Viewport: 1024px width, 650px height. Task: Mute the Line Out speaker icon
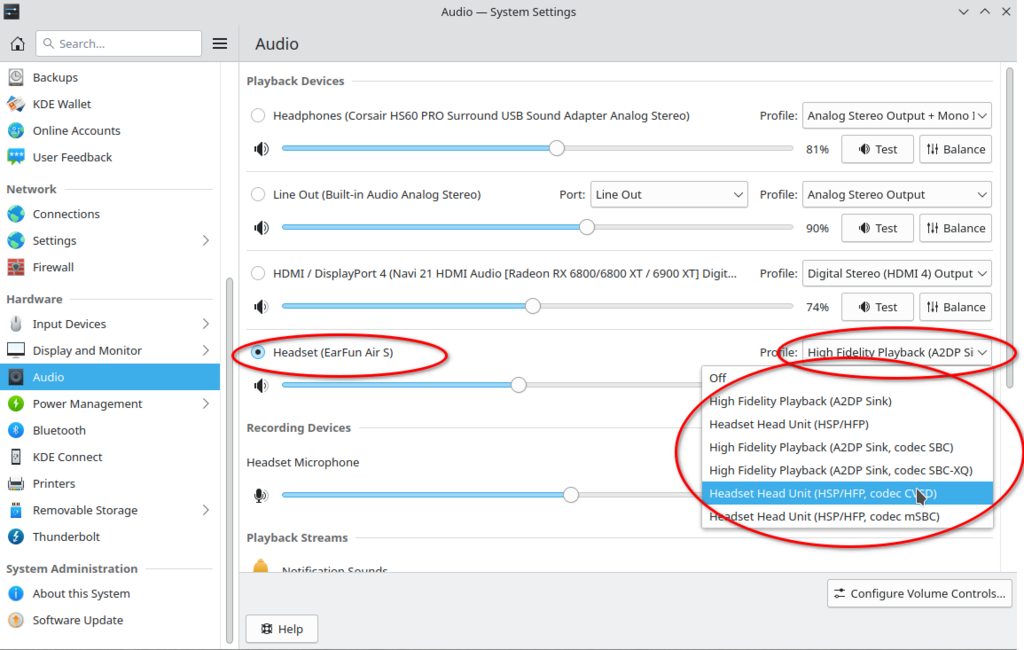[x=261, y=228]
